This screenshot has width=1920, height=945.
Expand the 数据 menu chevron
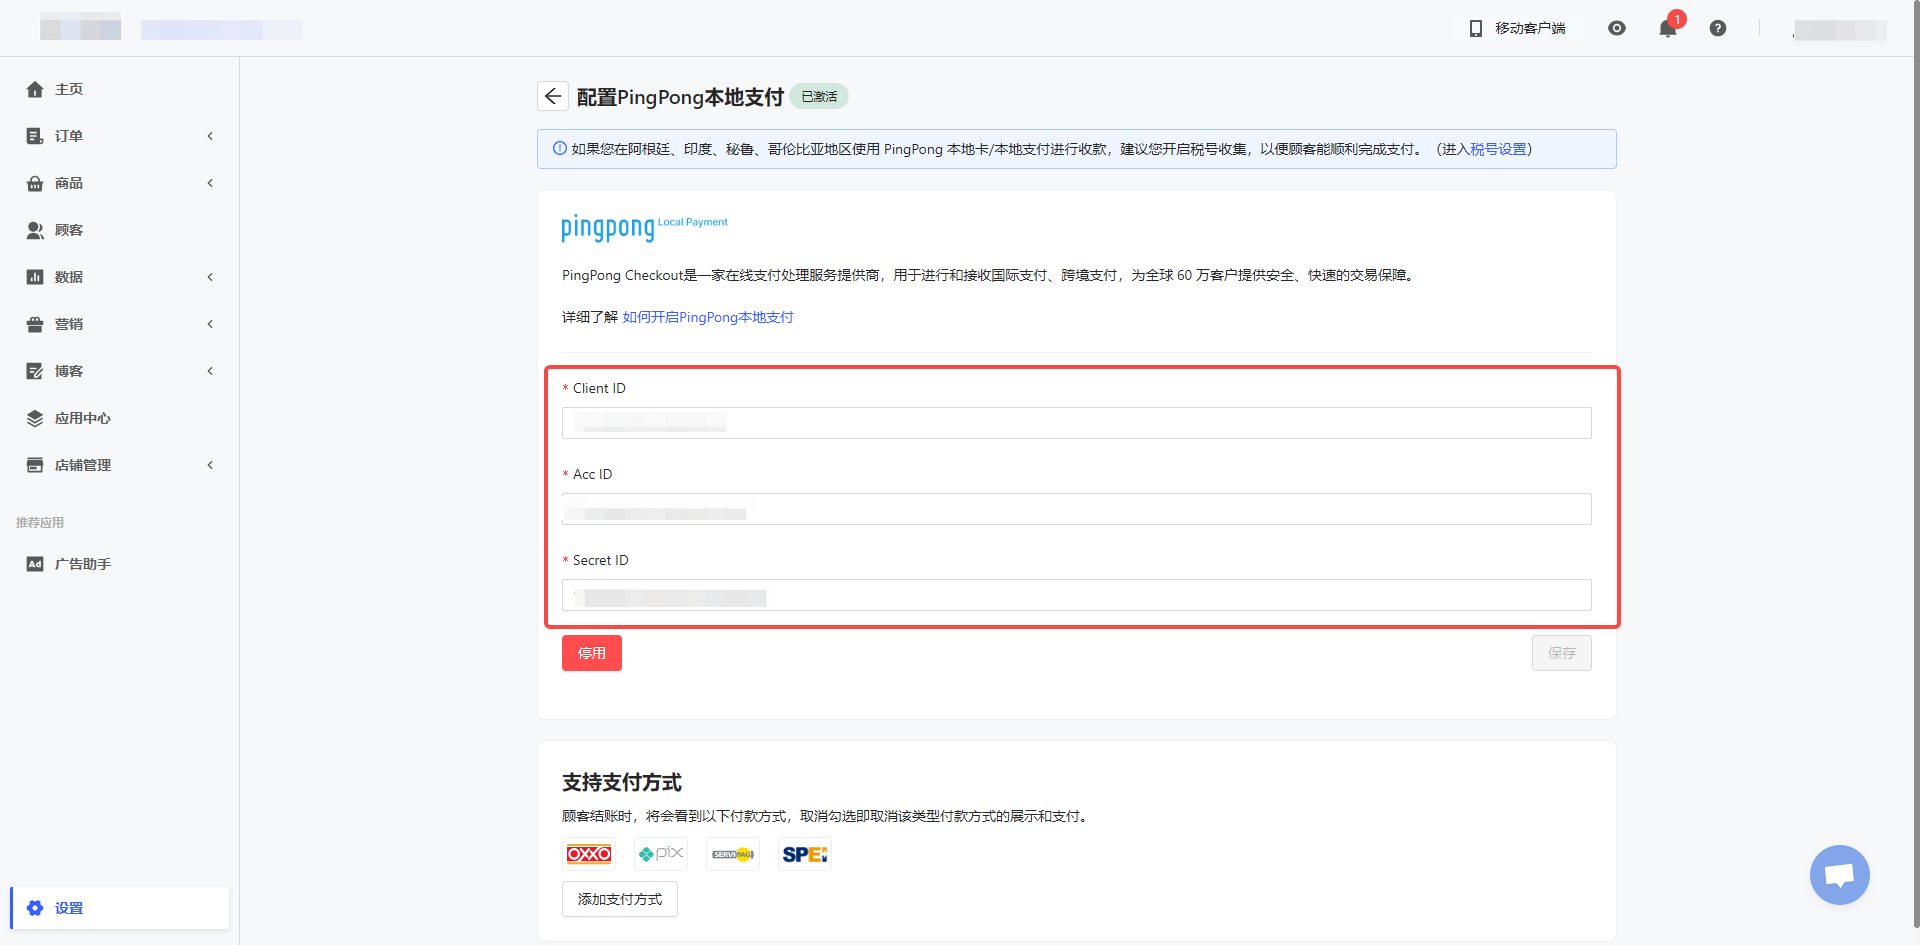[210, 277]
